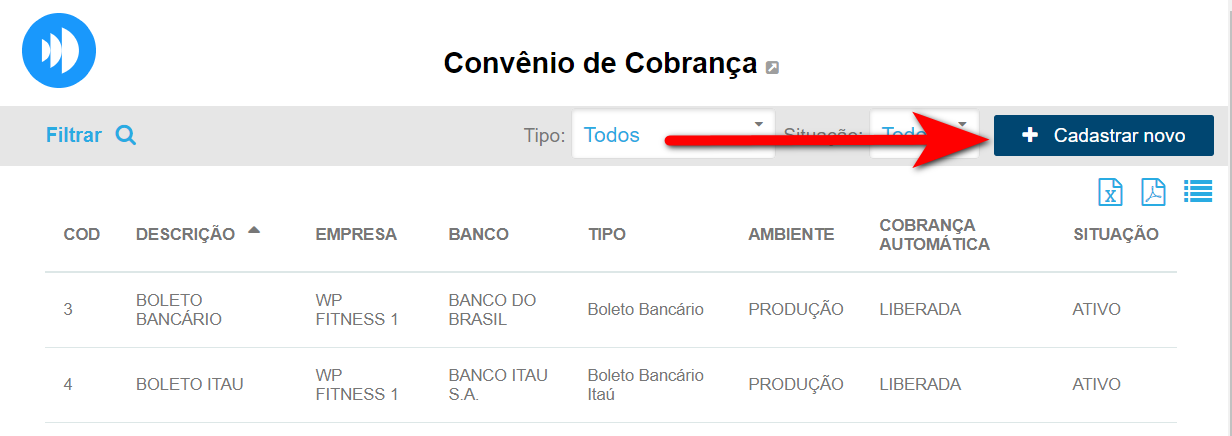Image resolution: width=1232 pixels, height=436 pixels.
Task: Export the table to PDF
Action: coord(1154,192)
